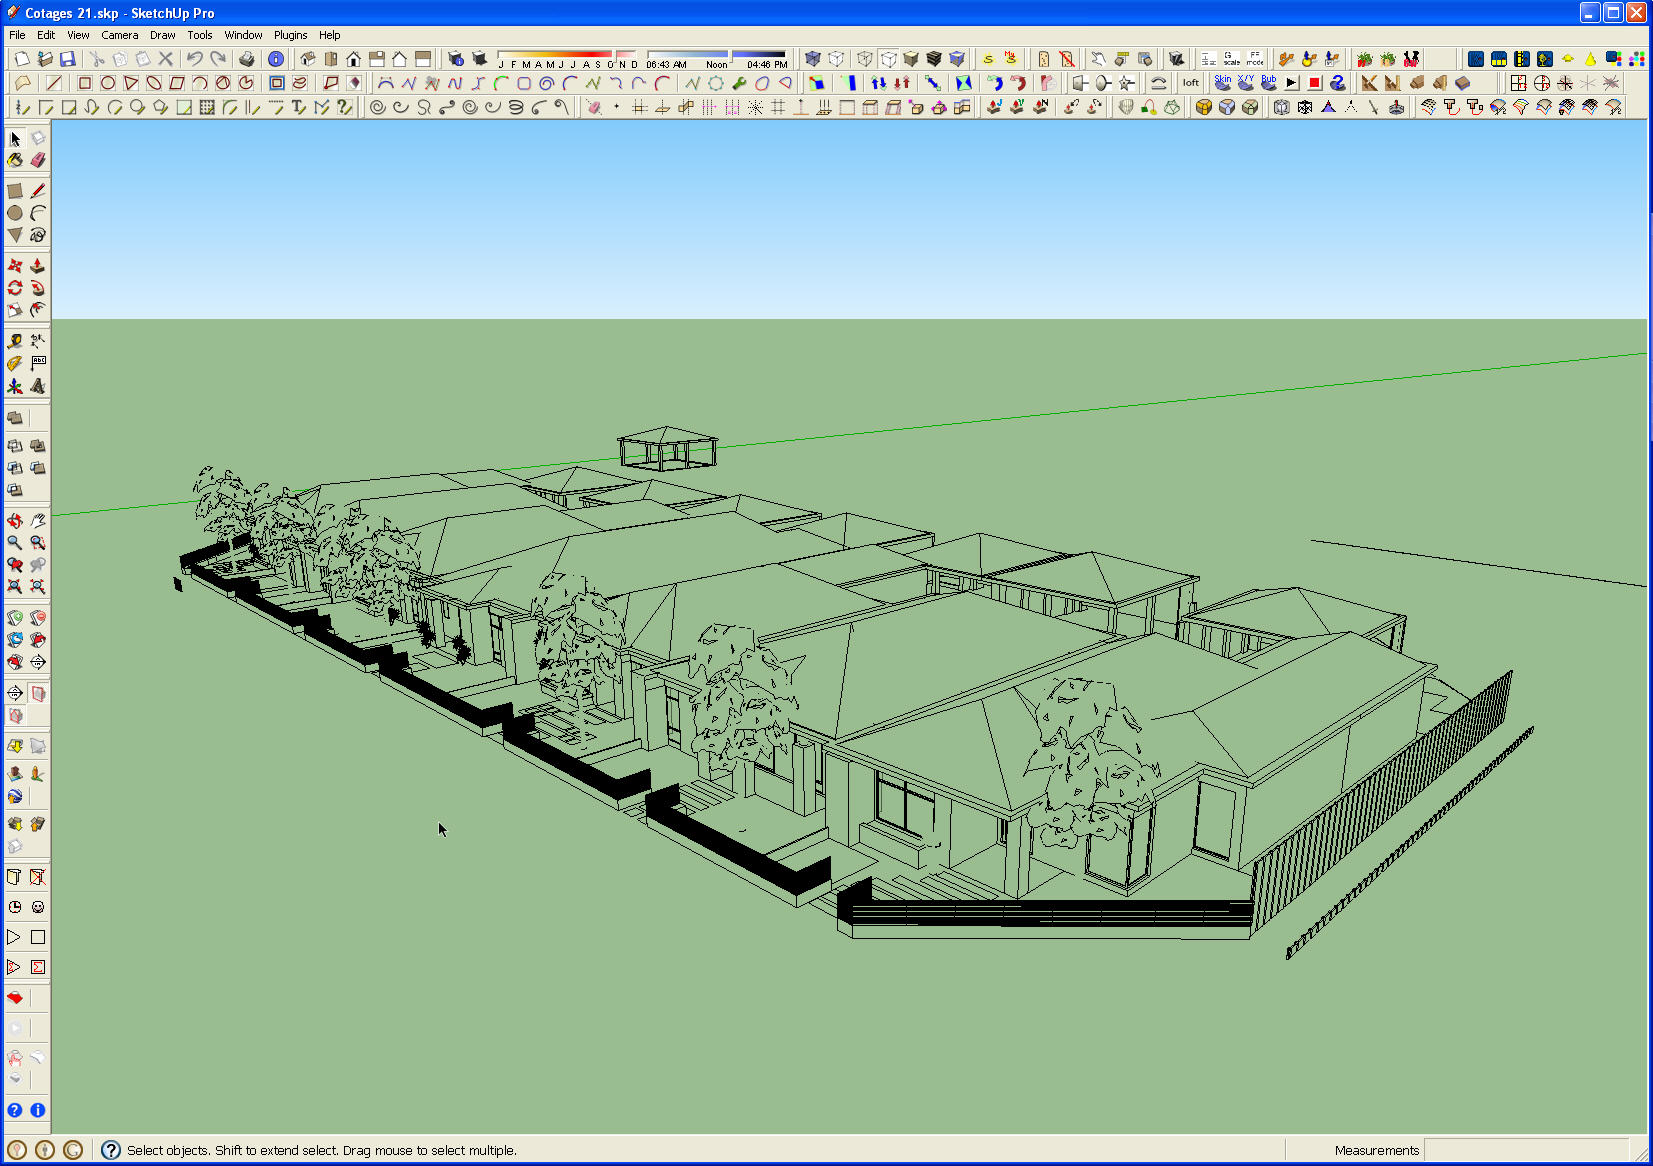Click the Print icon in toolbar
Image resolution: width=1653 pixels, height=1166 pixels.
tap(247, 59)
